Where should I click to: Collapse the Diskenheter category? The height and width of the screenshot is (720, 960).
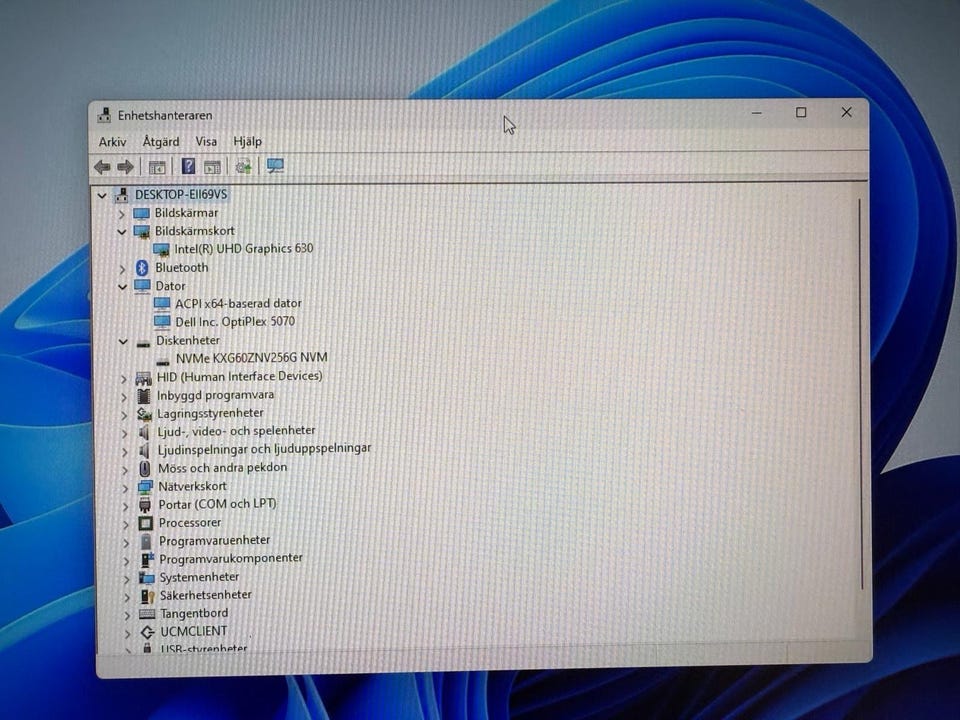click(123, 341)
